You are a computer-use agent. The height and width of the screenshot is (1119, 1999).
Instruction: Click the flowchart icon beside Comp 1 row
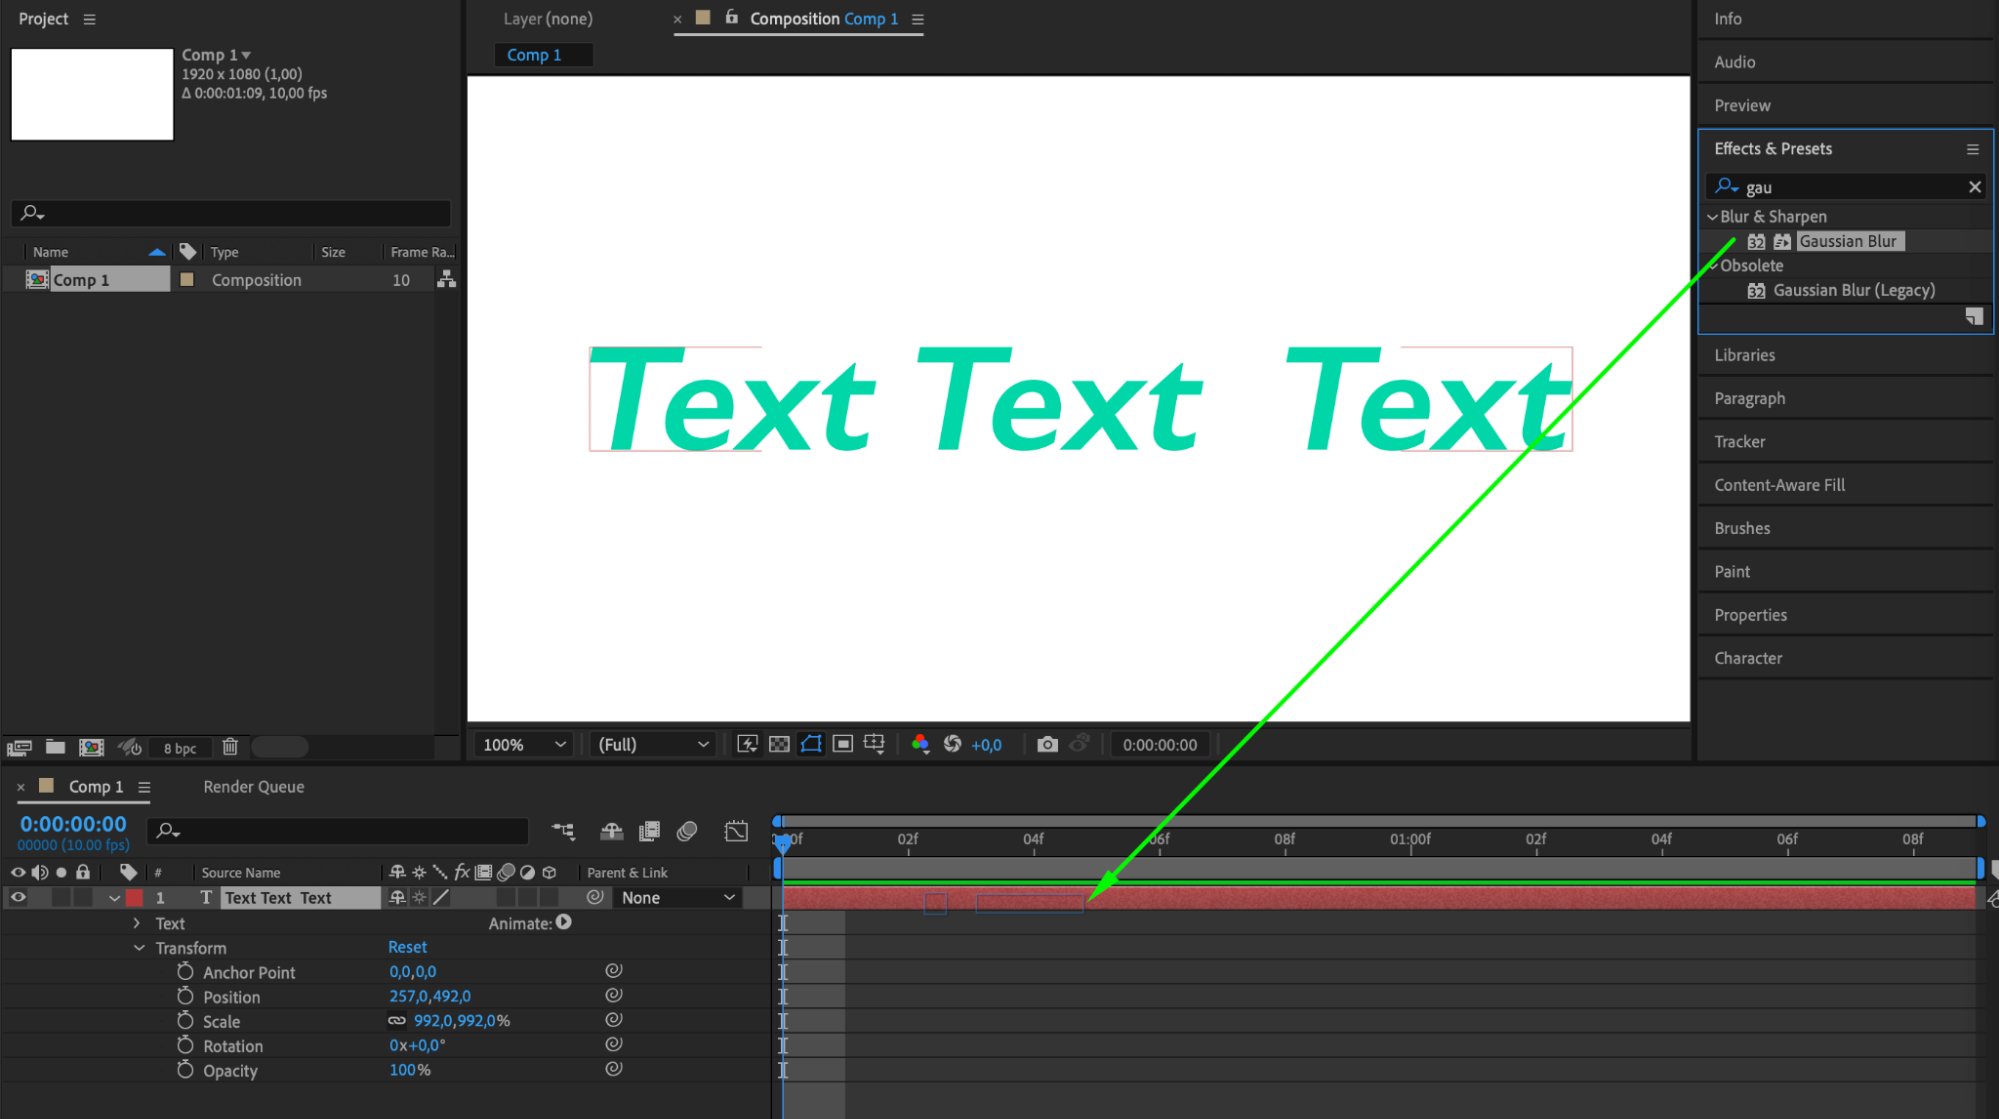446,280
